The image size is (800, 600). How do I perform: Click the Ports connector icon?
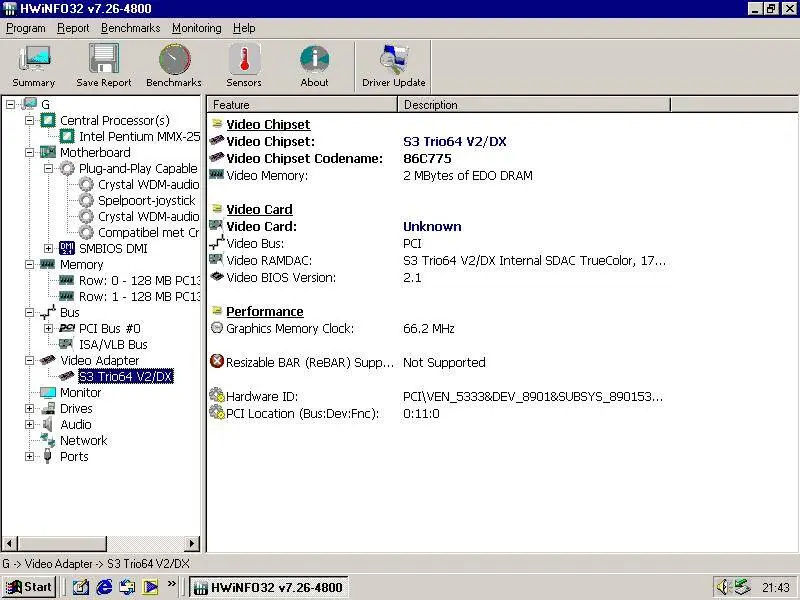47,456
